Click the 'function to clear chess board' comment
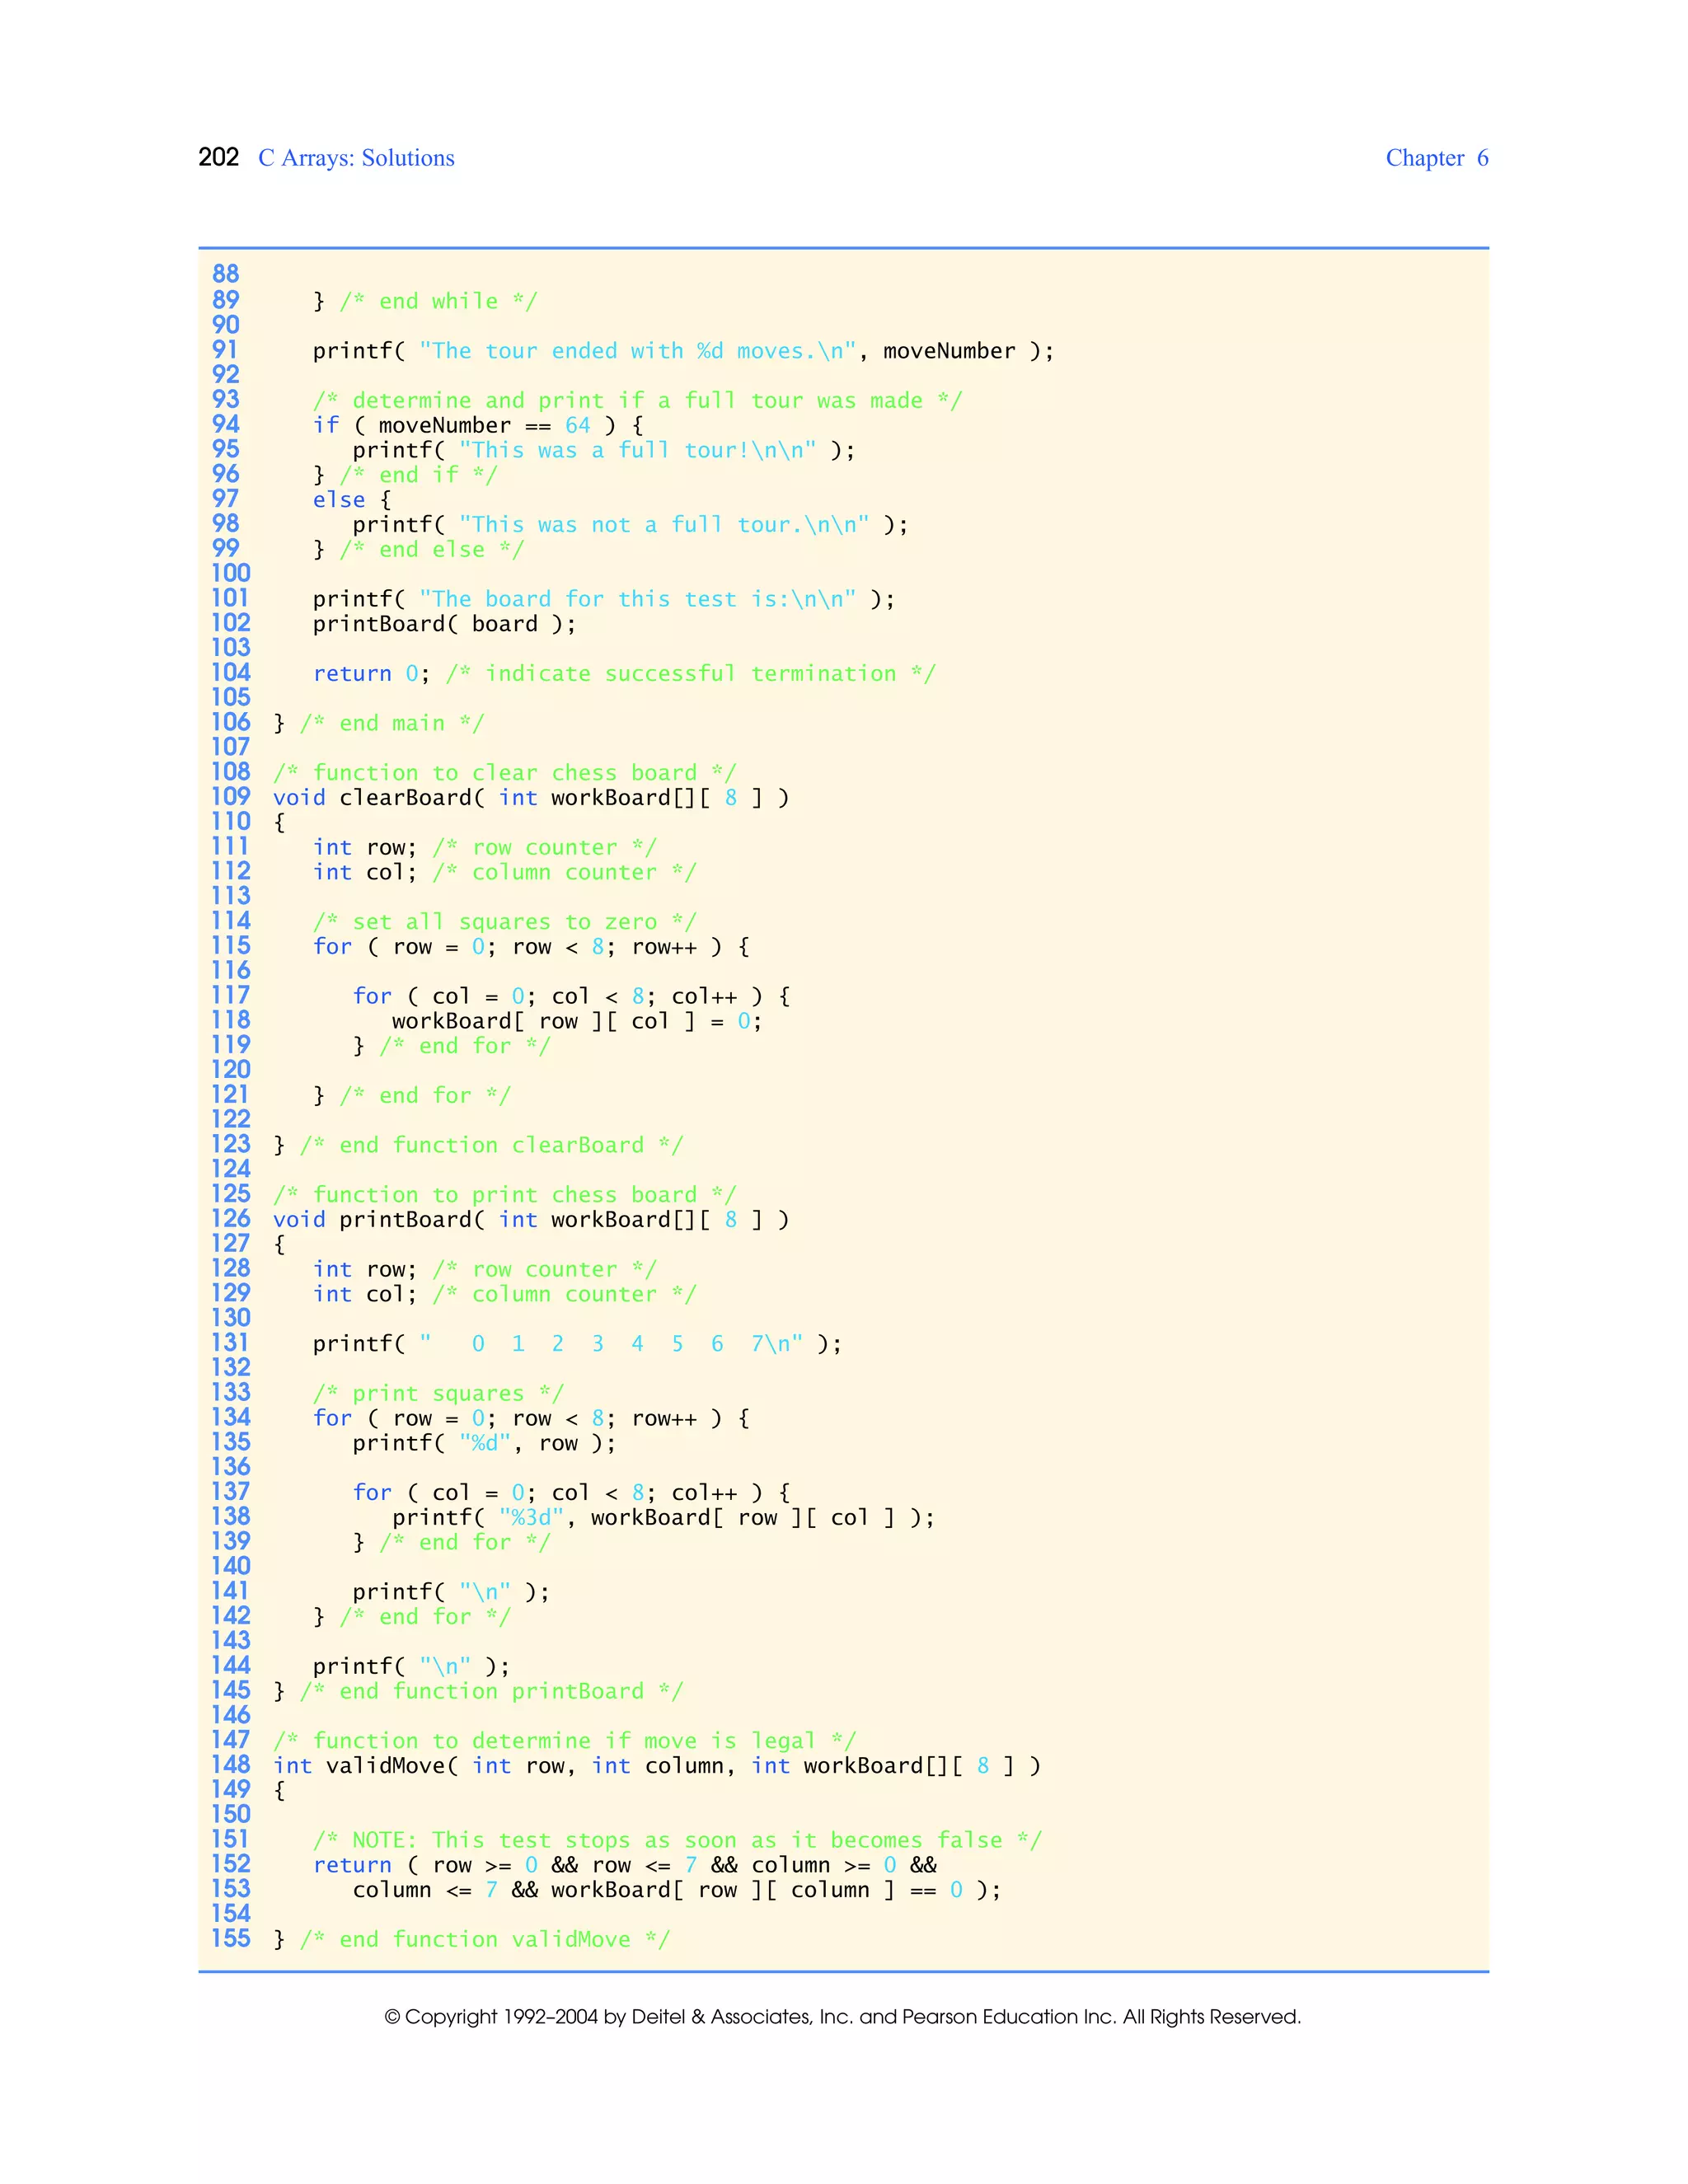The image size is (1688, 2184). [505, 773]
